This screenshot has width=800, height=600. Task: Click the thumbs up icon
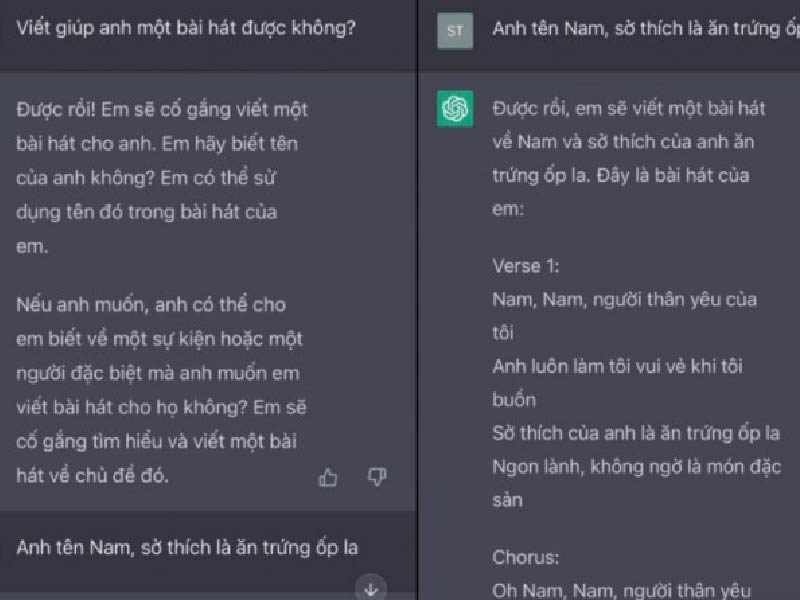pos(328,478)
